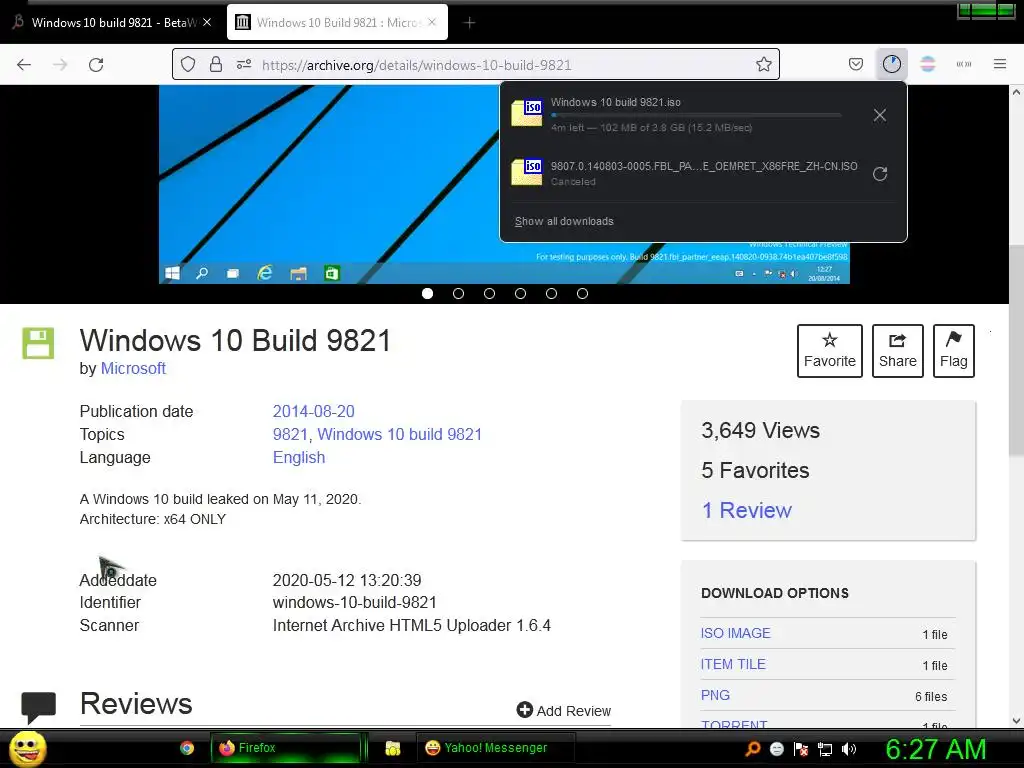Close the BetaWiki tab
The width and height of the screenshot is (1024, 768).
(207, 22)
